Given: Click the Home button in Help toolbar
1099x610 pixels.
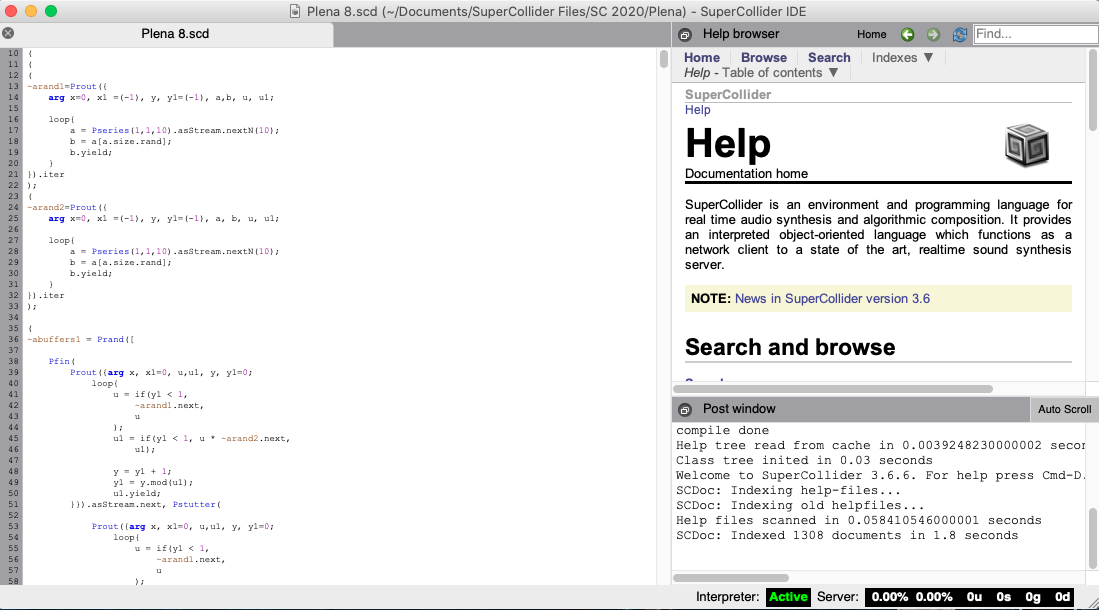Looking at the screenshot, I should pyautogui.click(x=871, y=34).
